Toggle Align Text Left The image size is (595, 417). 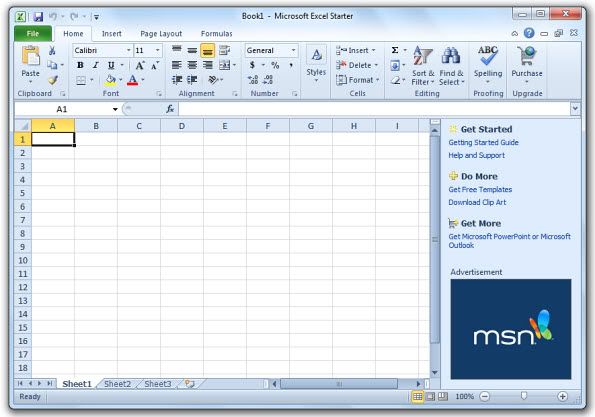177,65
